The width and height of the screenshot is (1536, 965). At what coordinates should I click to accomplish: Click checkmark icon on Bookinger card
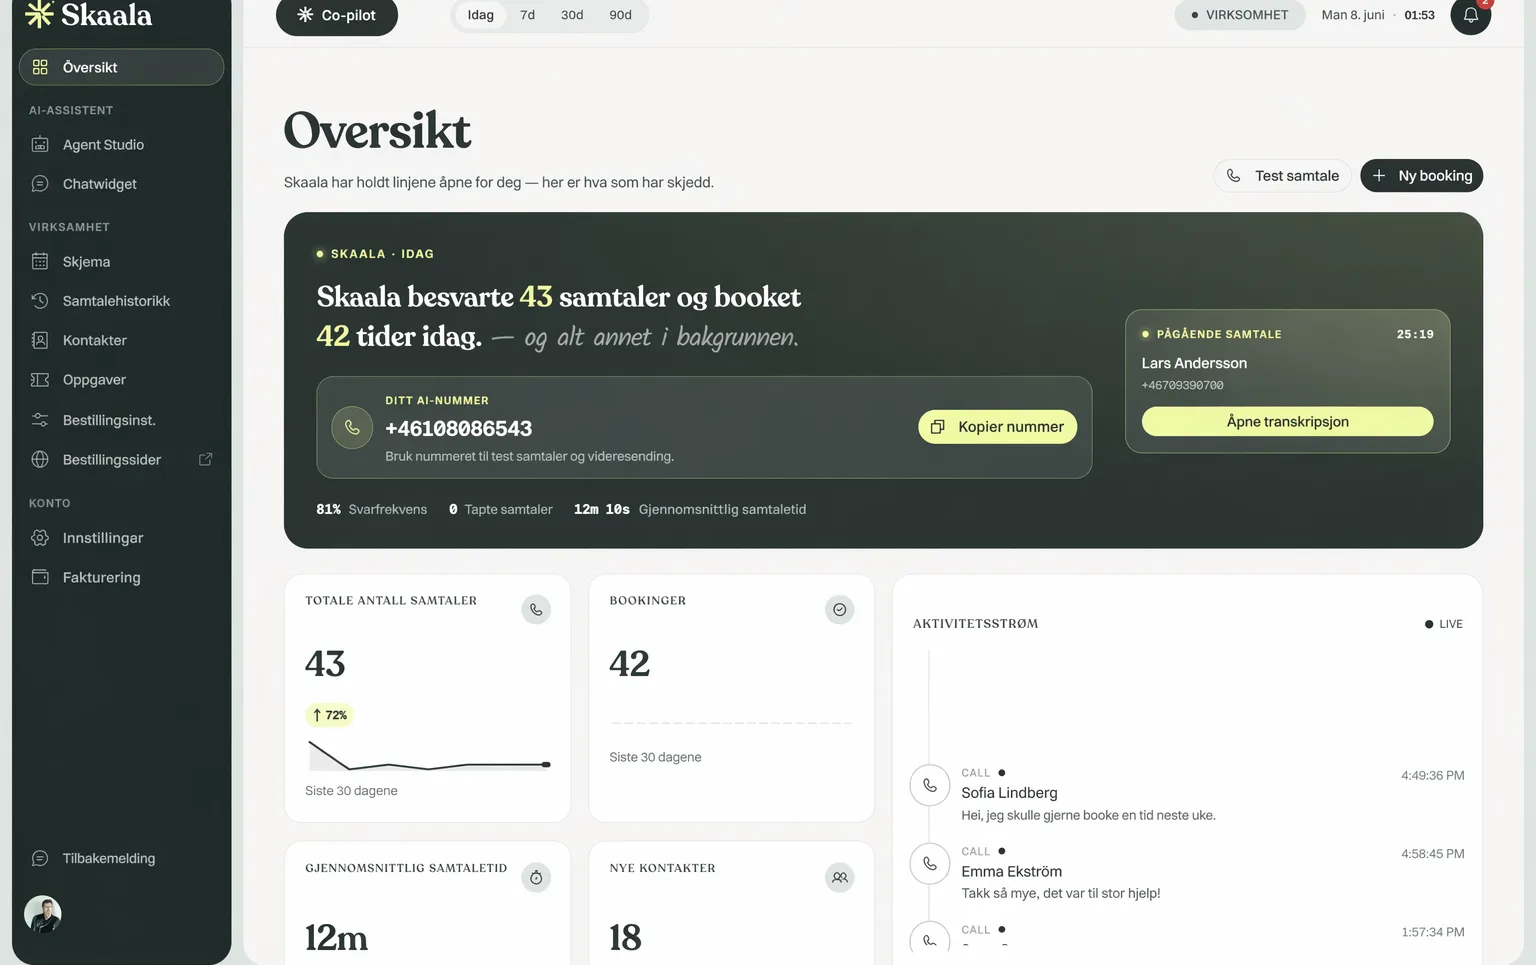click(x=840, y=609)
